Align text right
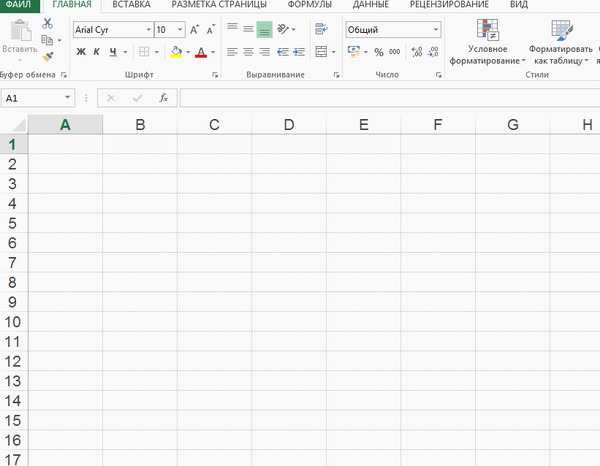 (x=264, y=52)
